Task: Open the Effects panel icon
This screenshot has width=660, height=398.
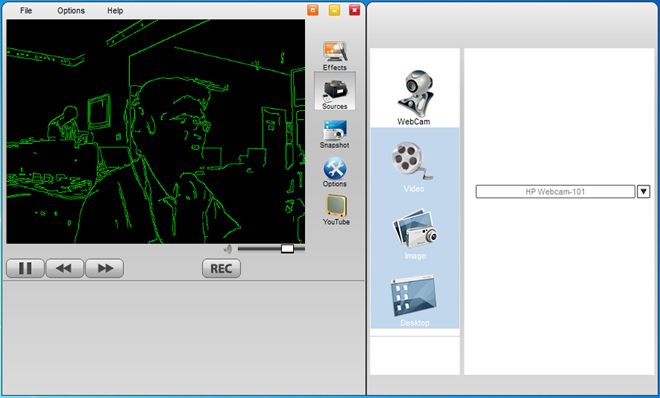Action: click(335, 55)
